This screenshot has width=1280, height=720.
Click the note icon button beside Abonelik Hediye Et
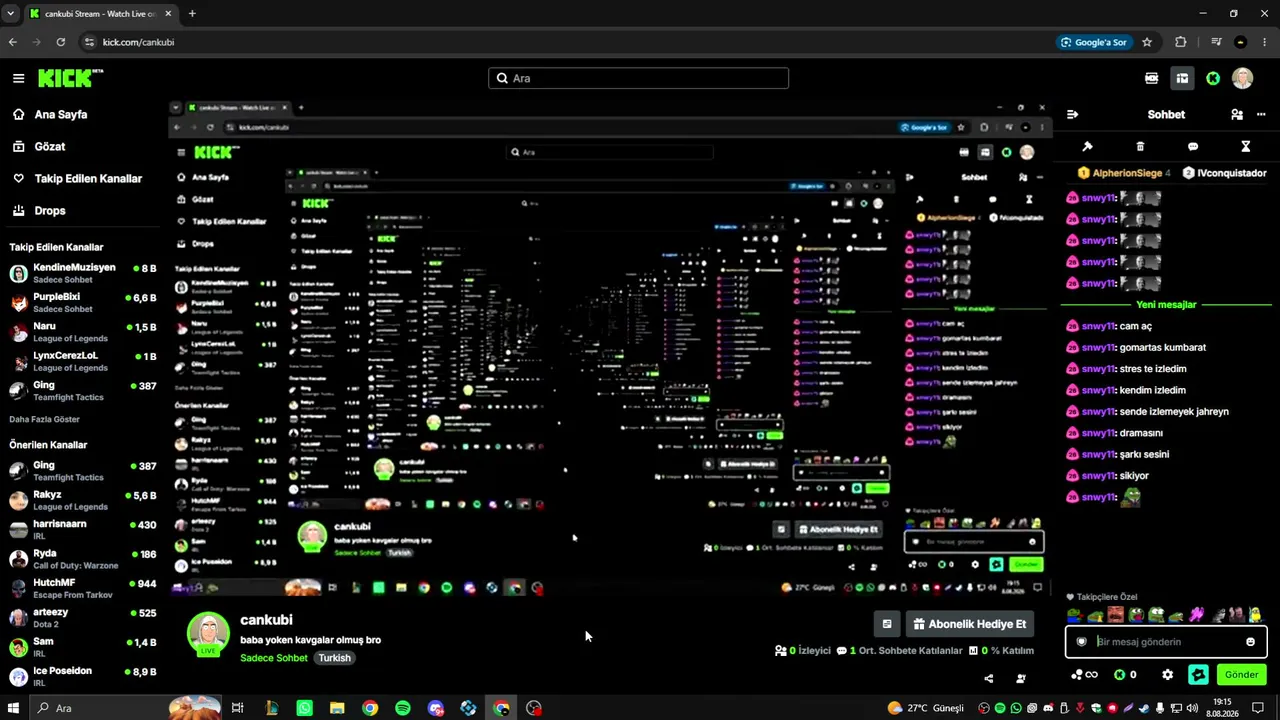886,624
